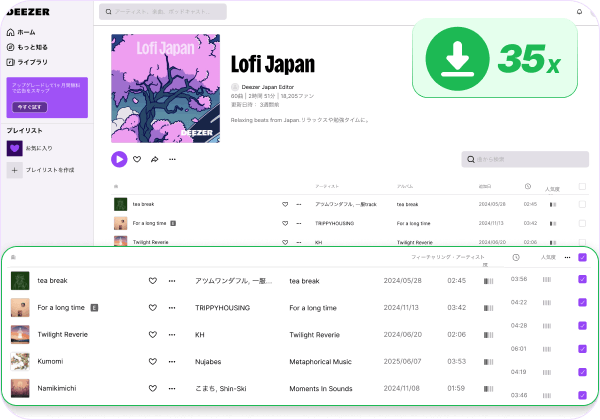Image resolution: width=600 pixels, height=420 pixels.
Task: Tick the select-all checkbox in the small track list header
Action: point(582,186)
